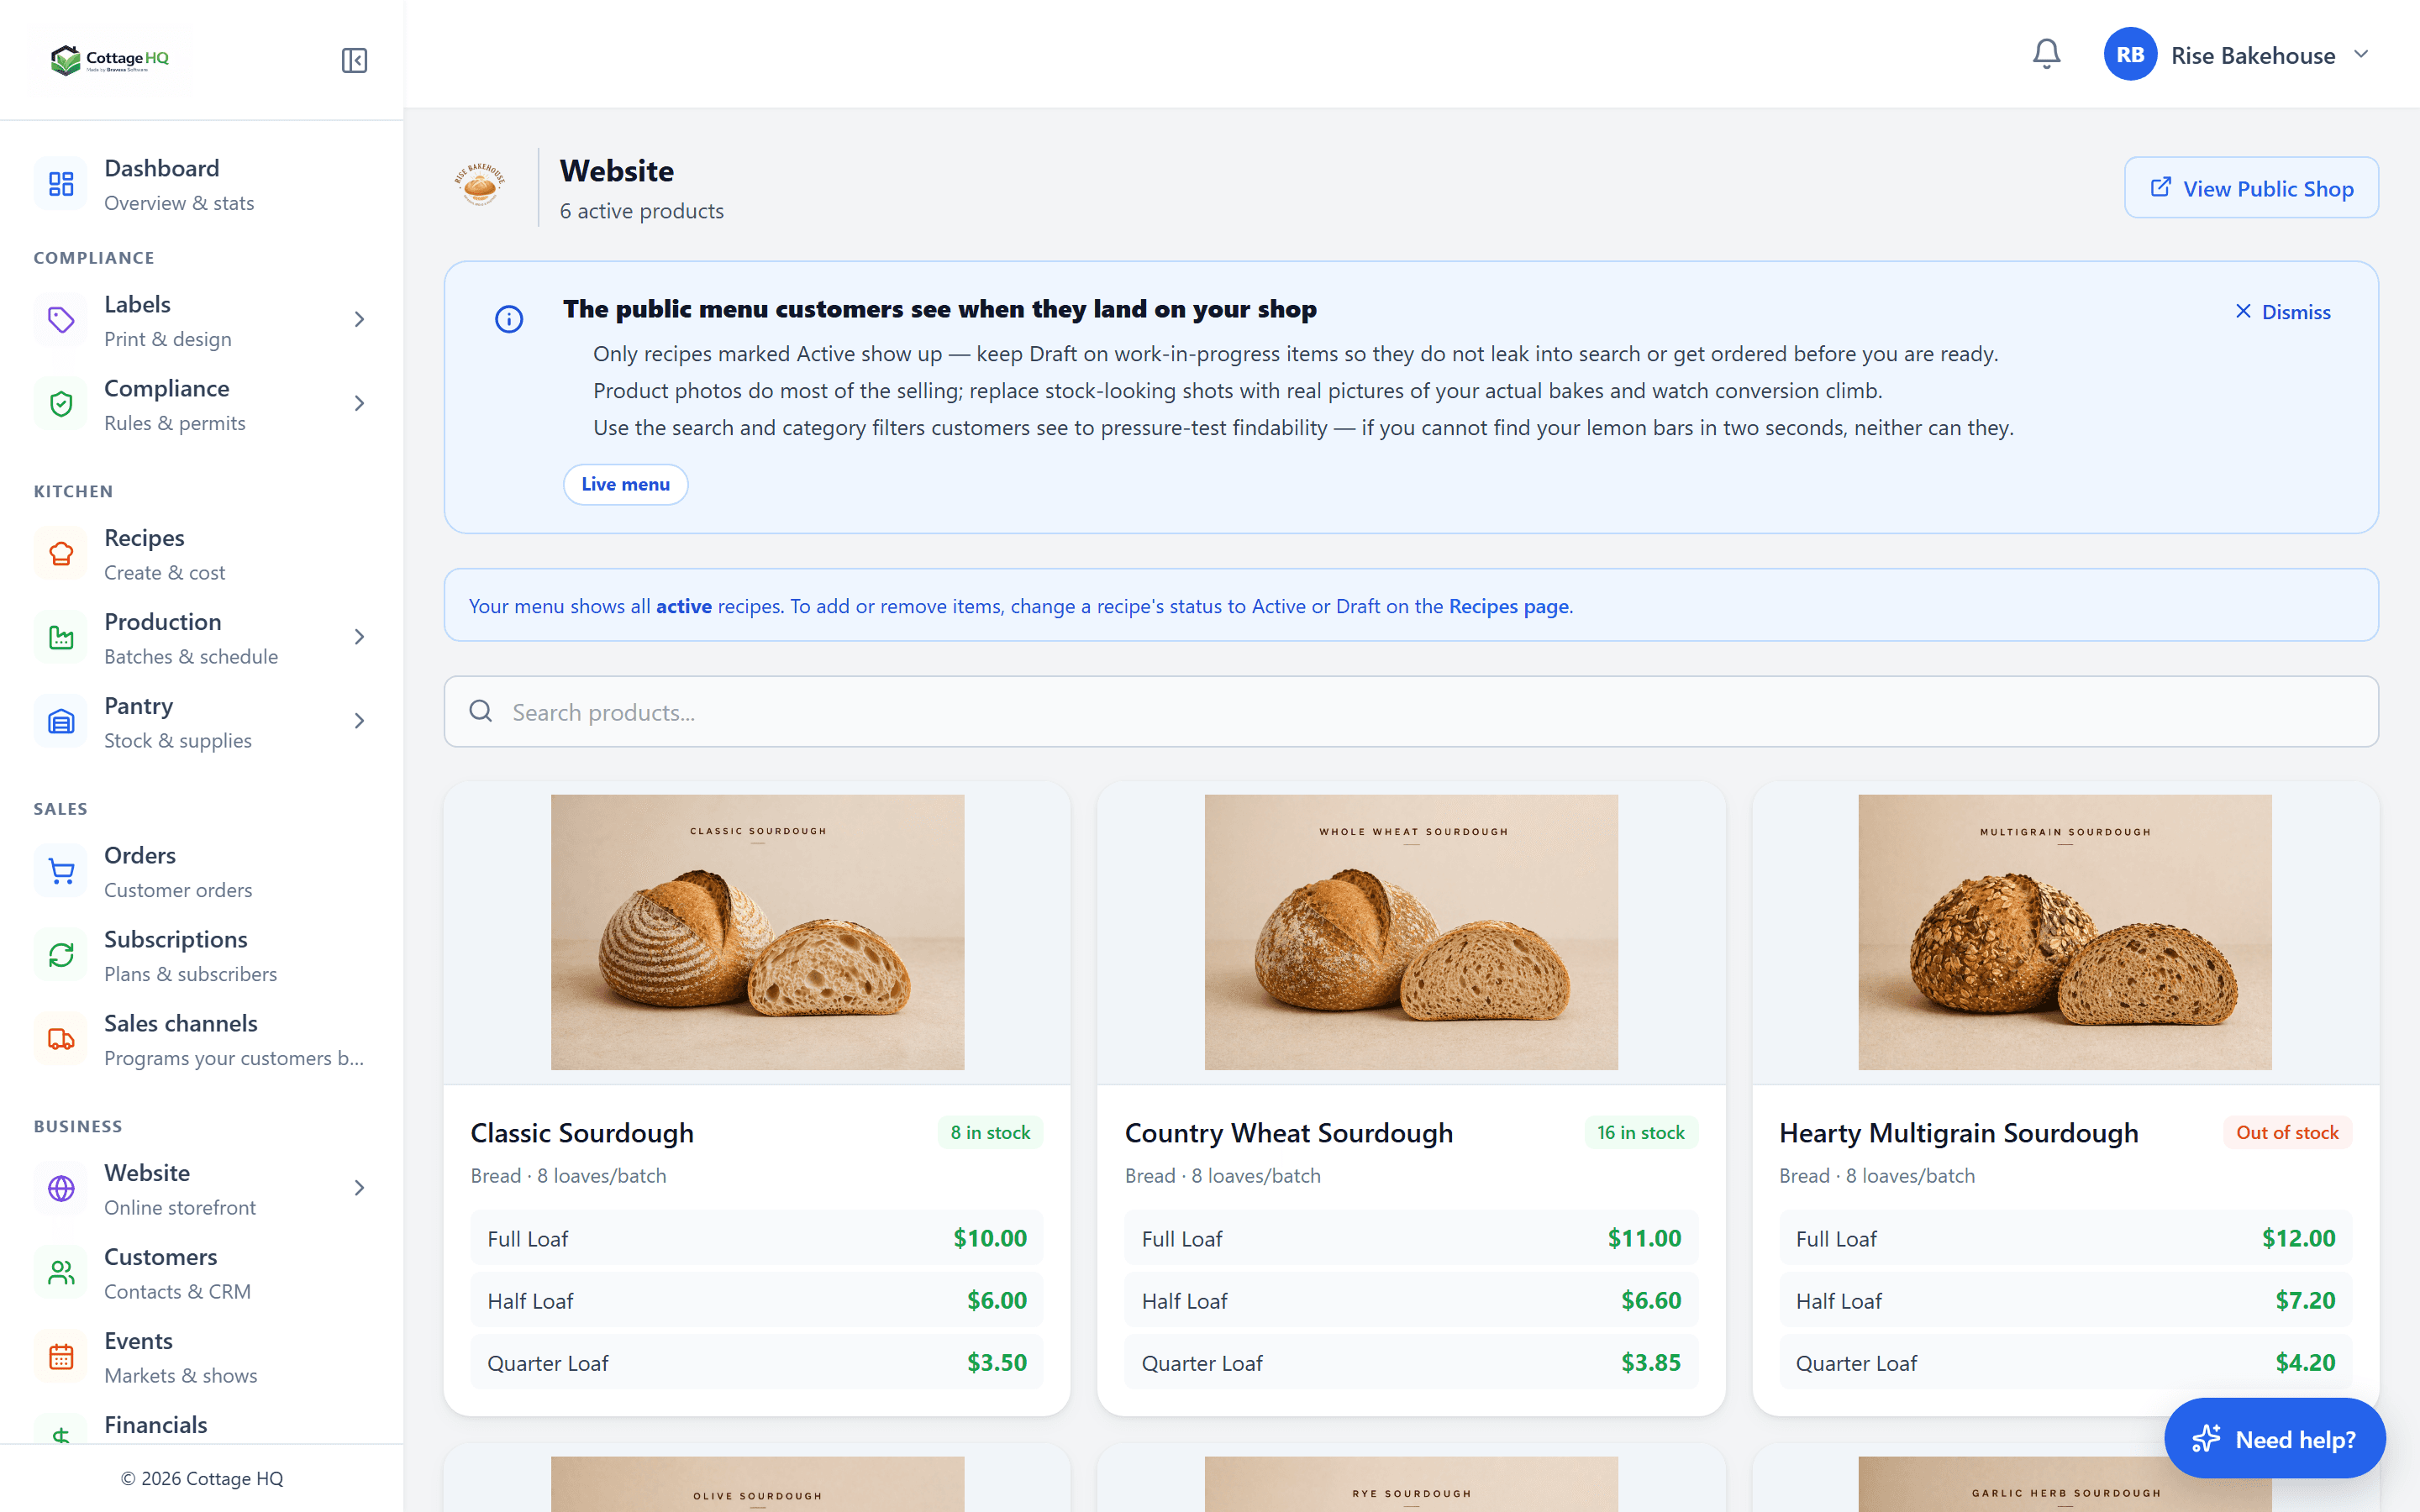Click the 16 in stock badge

(x=1640, y=1132)
